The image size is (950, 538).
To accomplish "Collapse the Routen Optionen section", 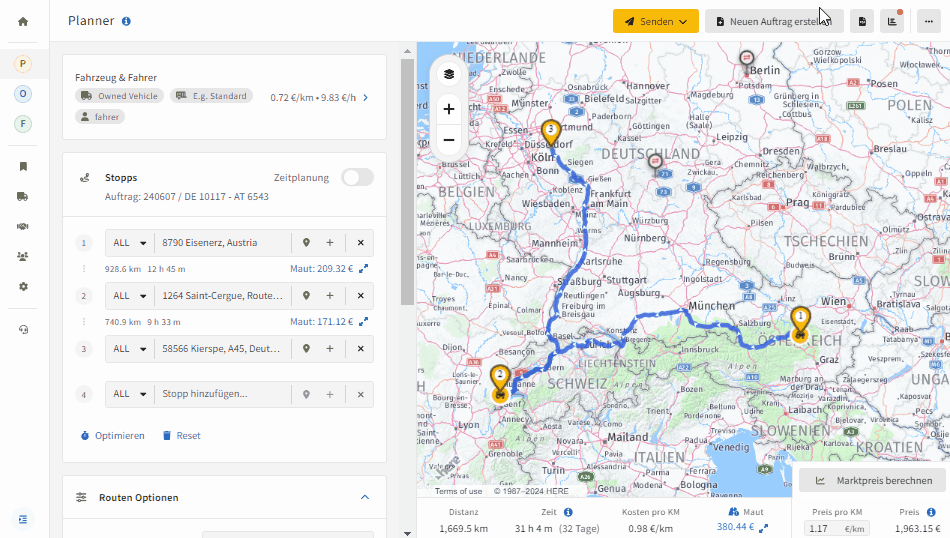I will point(365,497).
